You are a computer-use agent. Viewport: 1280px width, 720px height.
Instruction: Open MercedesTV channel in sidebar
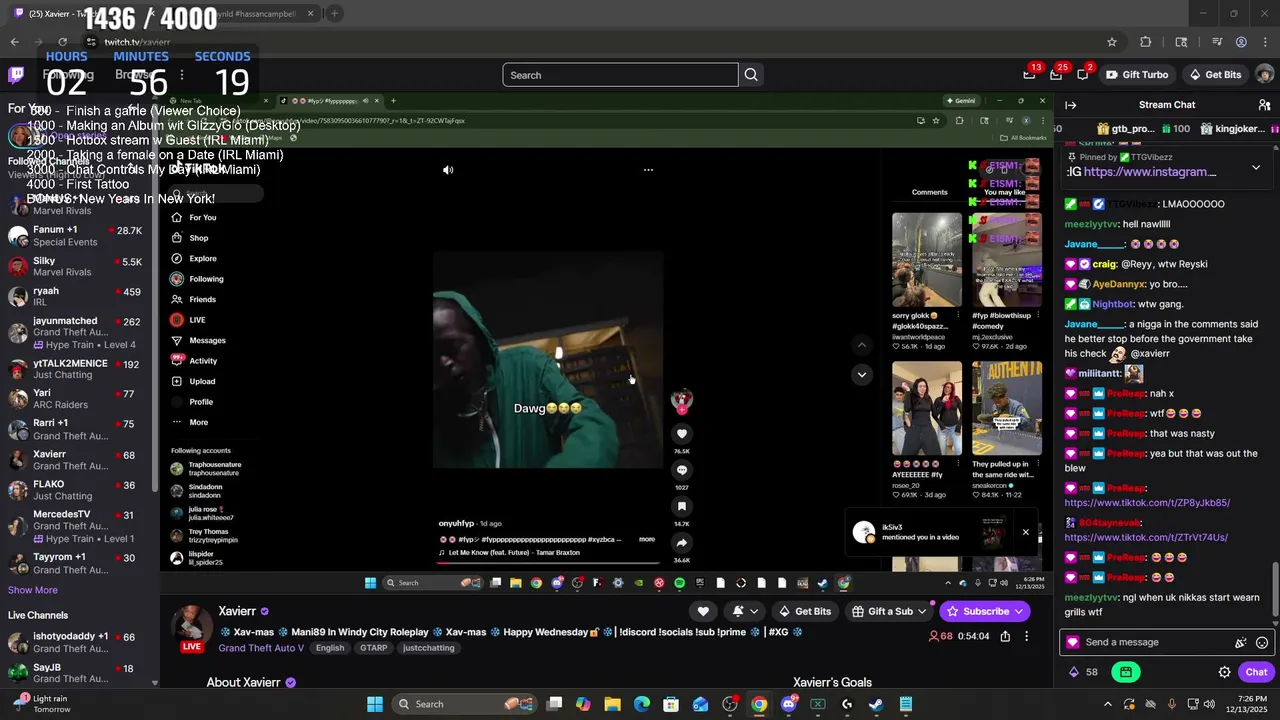tap(78, 526)
